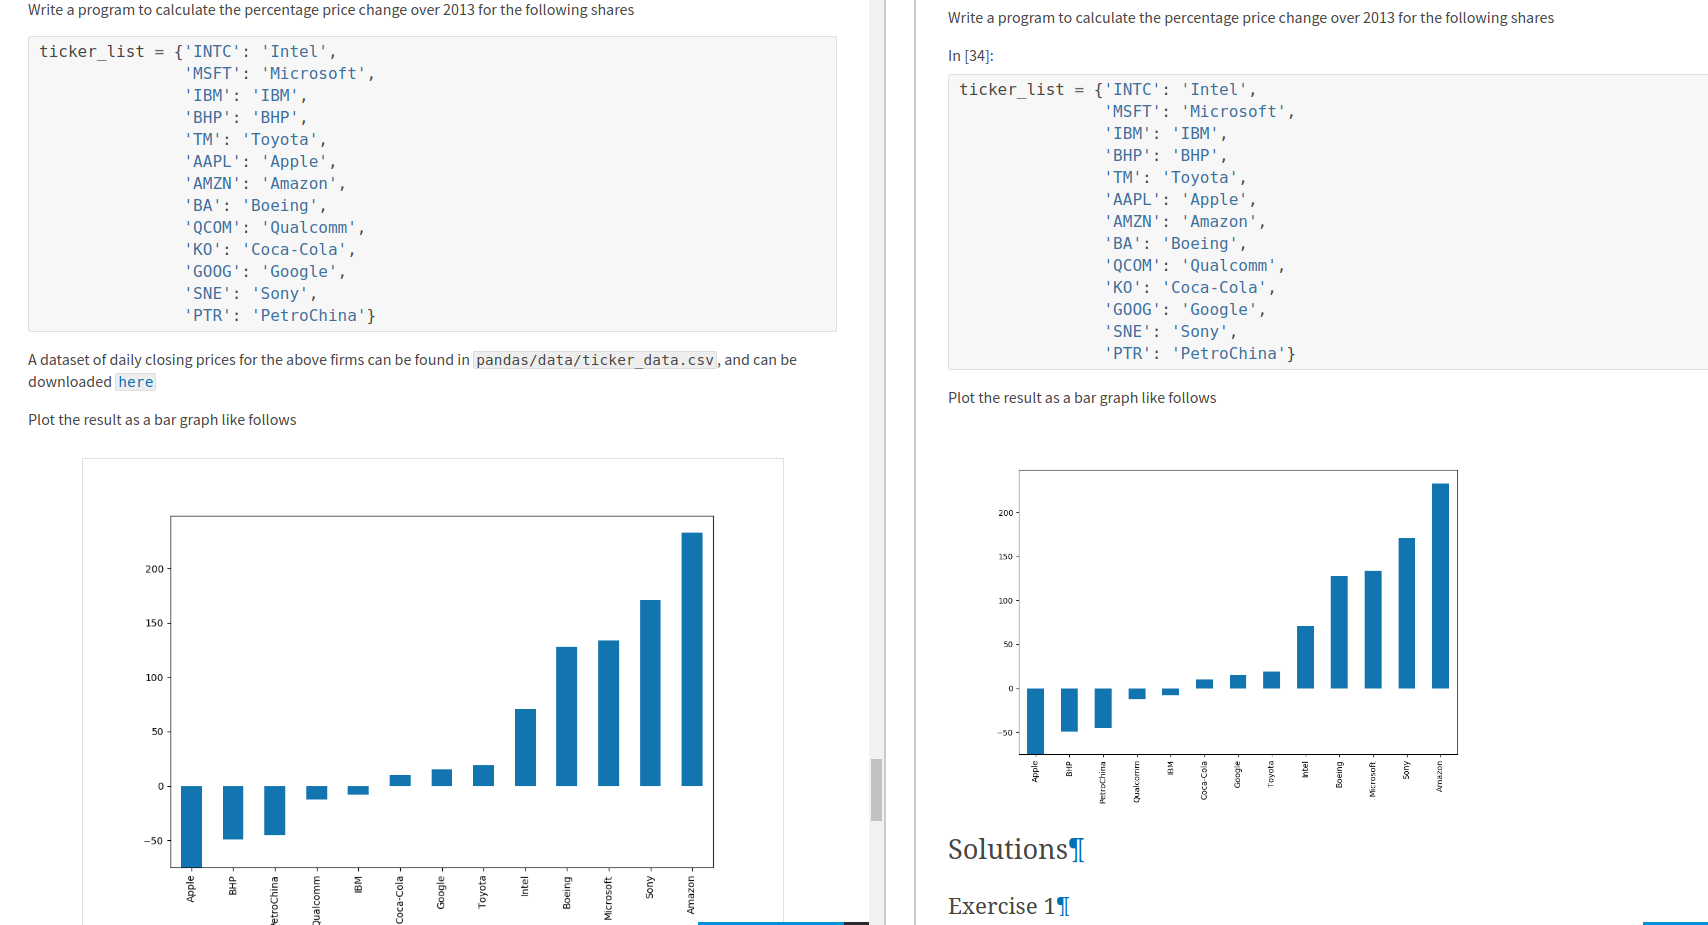This screenshot has height=925, width=1708.
Task: Open the "here" download link
Action: [135, 381]
